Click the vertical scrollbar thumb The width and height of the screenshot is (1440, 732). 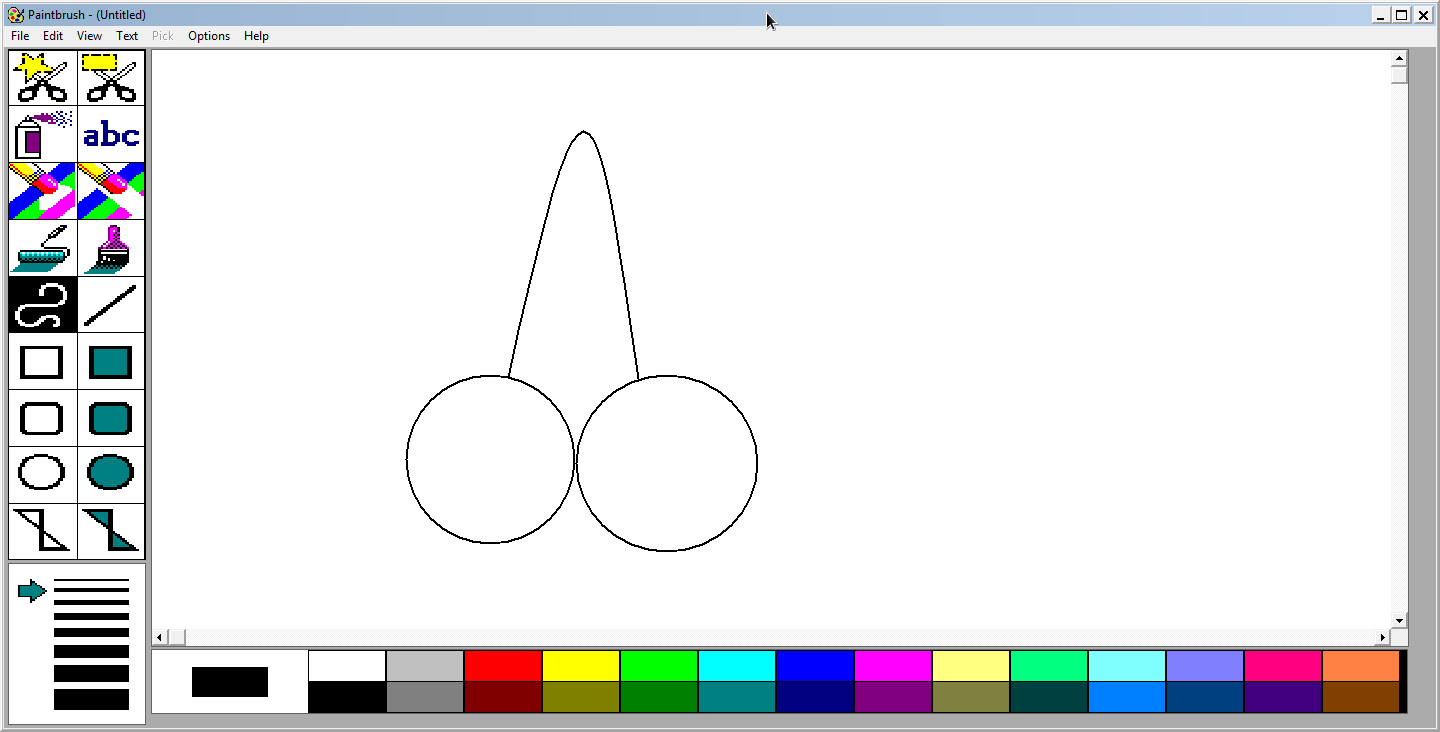(1400, 75)
